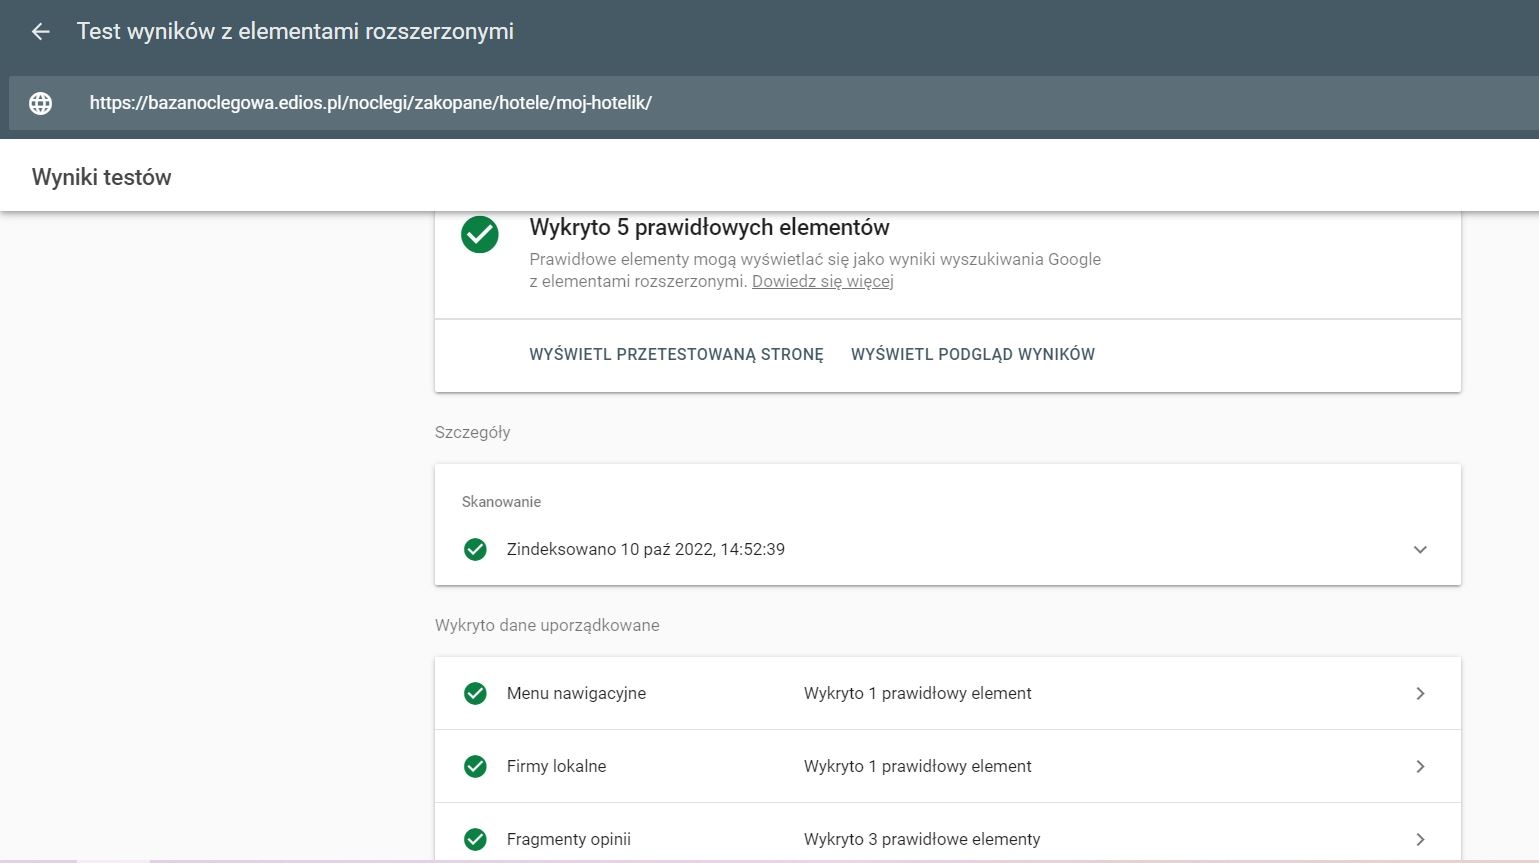Image resolution: width=1539 pixels, height=863 pixels.
Task: Click 'Wykryto 3 prawidłowe elementy' status text
Action: (921, 839)
